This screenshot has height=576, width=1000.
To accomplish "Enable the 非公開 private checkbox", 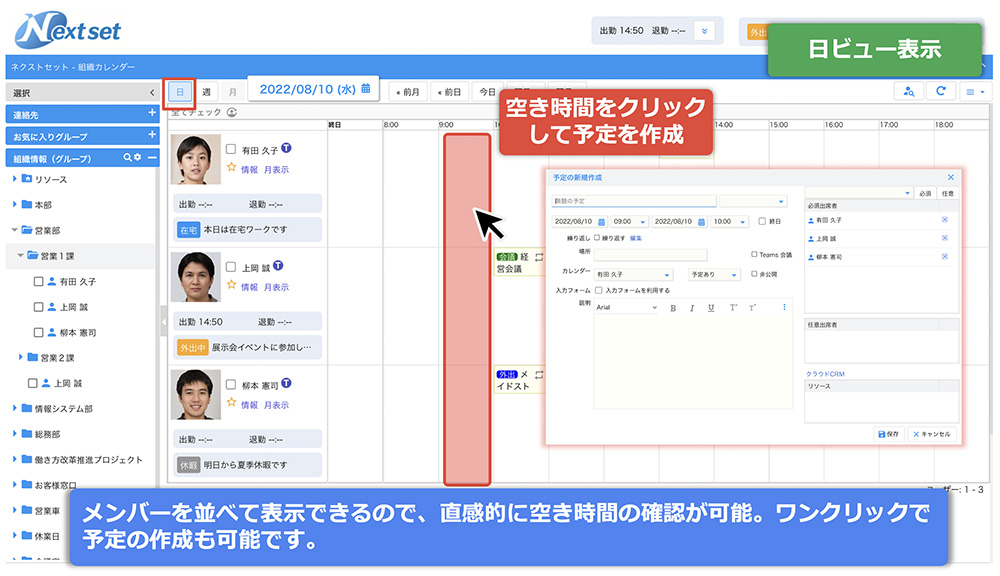I will [754, 274].
